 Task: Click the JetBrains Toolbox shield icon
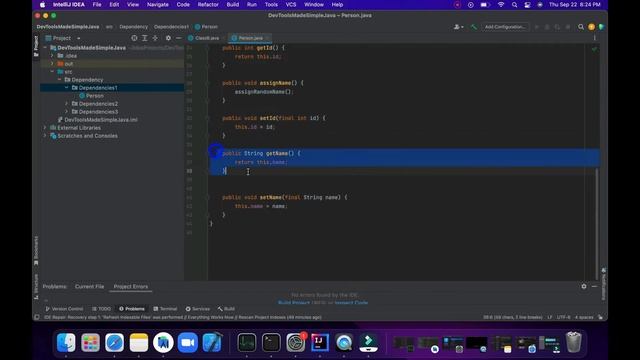click(601, 27)
